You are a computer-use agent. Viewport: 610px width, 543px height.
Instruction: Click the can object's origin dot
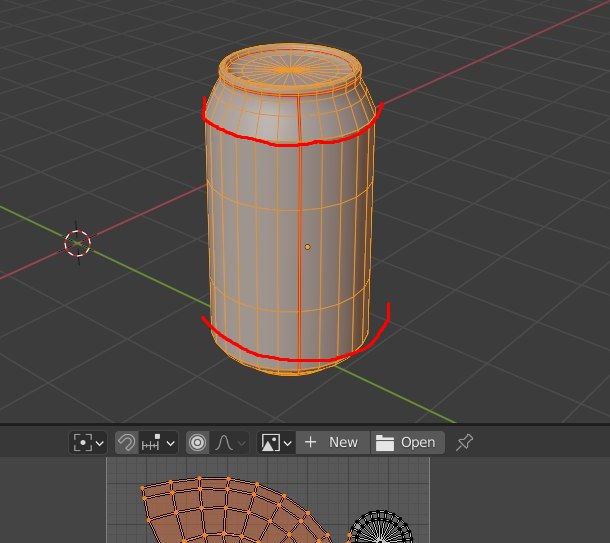pos(307,247)
